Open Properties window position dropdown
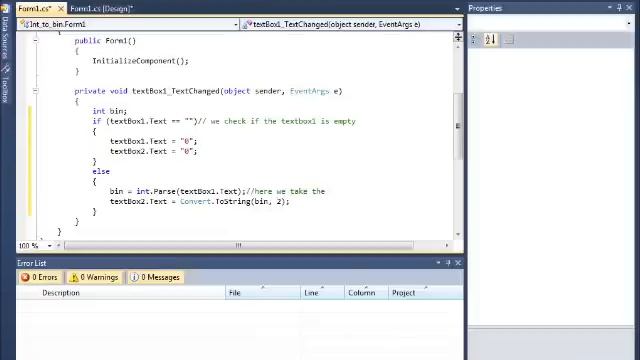640x360 pixels. coord(609,8)
